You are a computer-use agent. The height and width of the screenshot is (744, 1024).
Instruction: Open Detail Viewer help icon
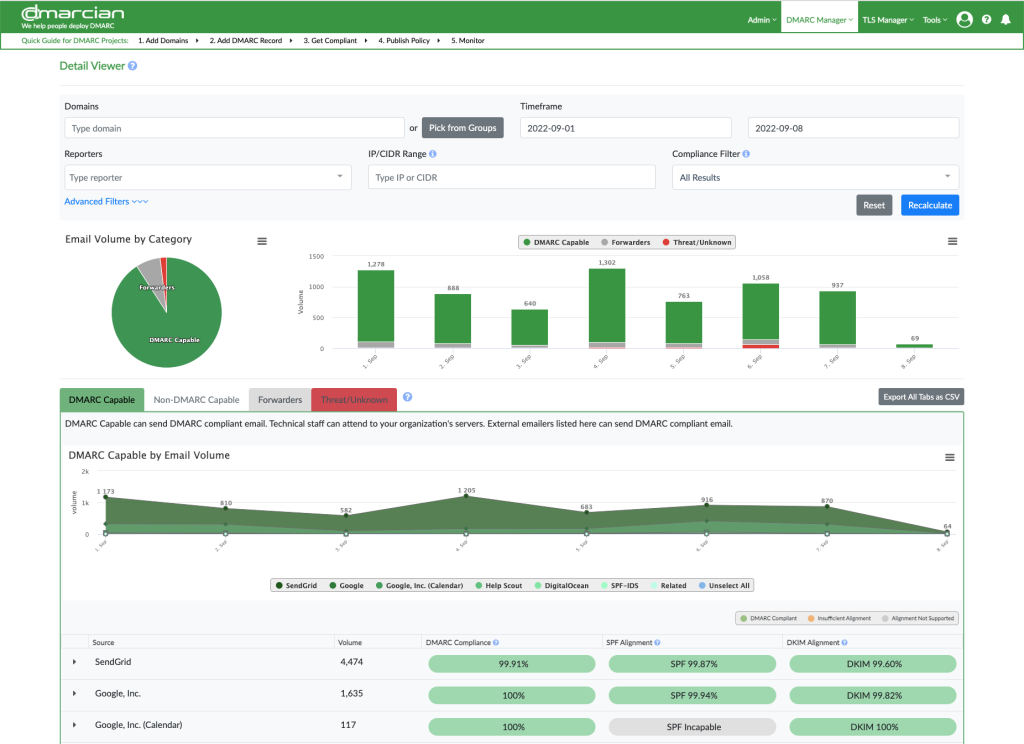pos(133,66)
